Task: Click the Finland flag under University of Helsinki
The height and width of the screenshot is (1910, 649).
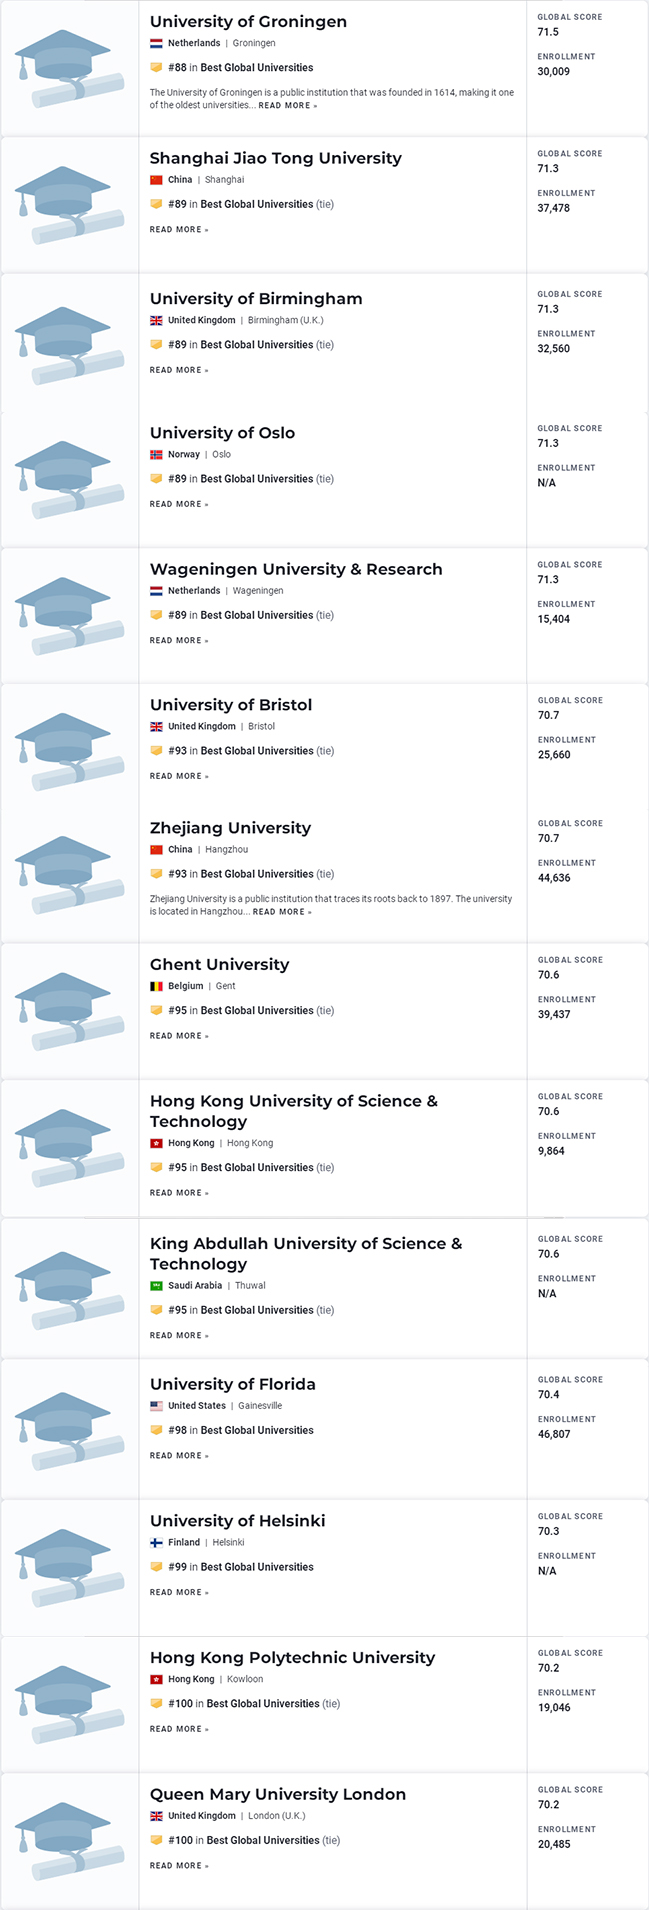Action: [156, 1543]
